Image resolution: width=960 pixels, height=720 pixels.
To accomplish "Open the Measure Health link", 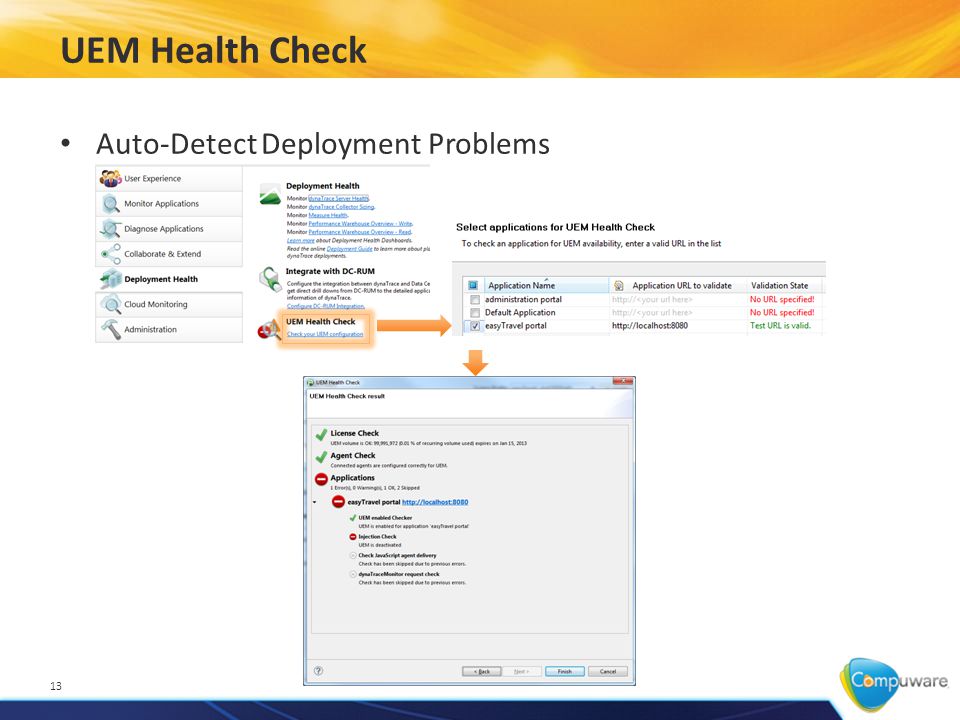I will coord(328,216).
